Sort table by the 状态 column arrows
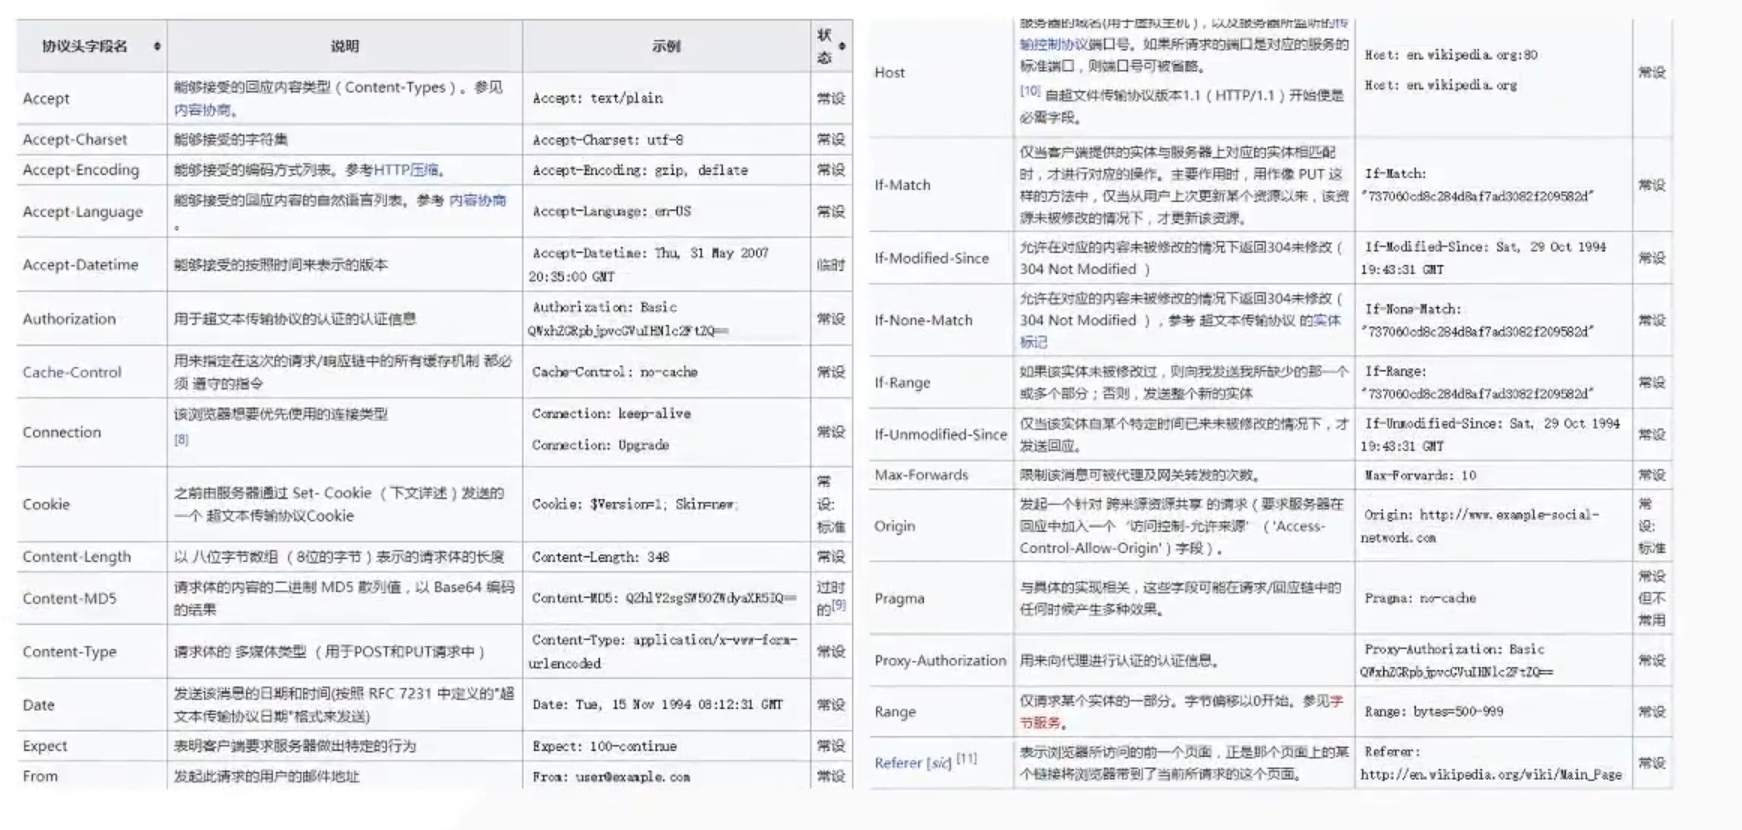Viewport: 1742px width, 830px height. point(842,46)
